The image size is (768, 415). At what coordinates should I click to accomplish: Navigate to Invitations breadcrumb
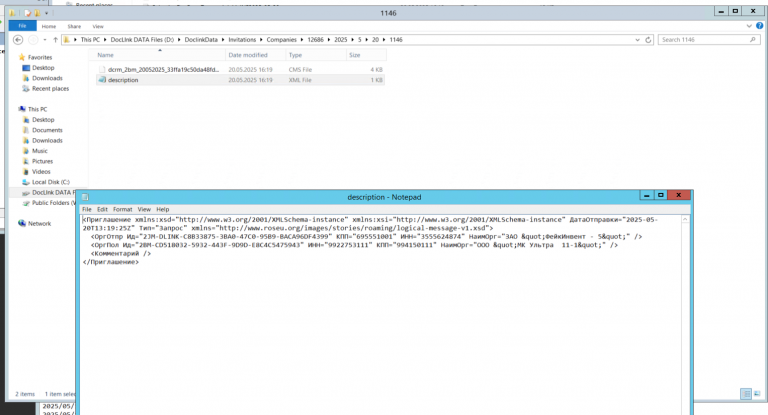(x=242, y=40)
